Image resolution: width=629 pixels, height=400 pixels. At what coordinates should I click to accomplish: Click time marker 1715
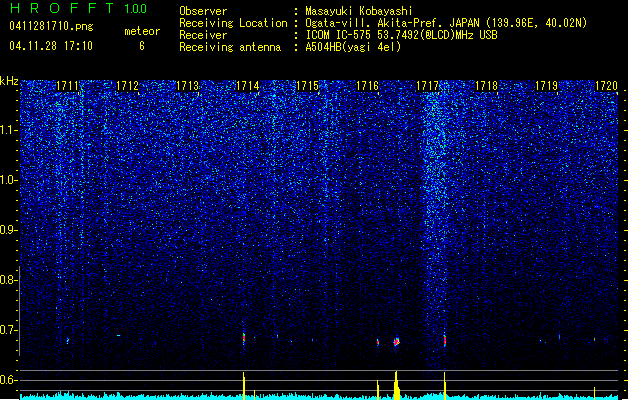coord(307,86)
